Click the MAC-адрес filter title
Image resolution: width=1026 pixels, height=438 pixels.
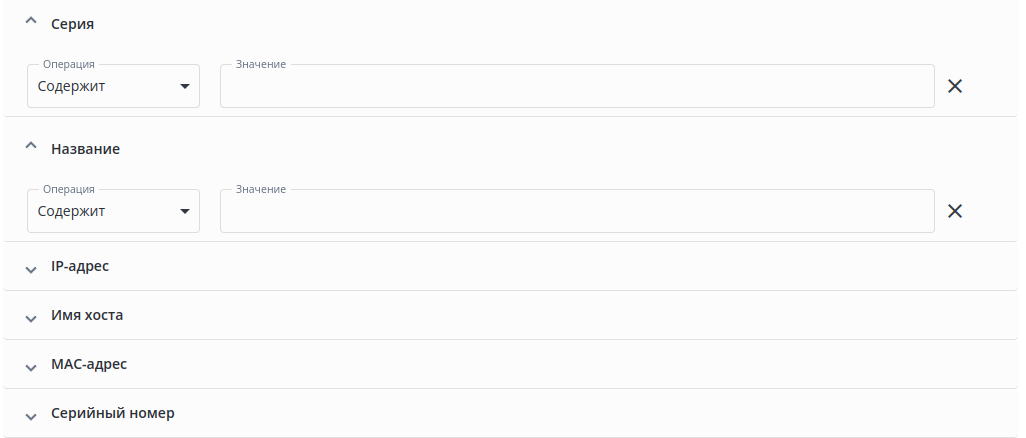(x=89, y=364)
